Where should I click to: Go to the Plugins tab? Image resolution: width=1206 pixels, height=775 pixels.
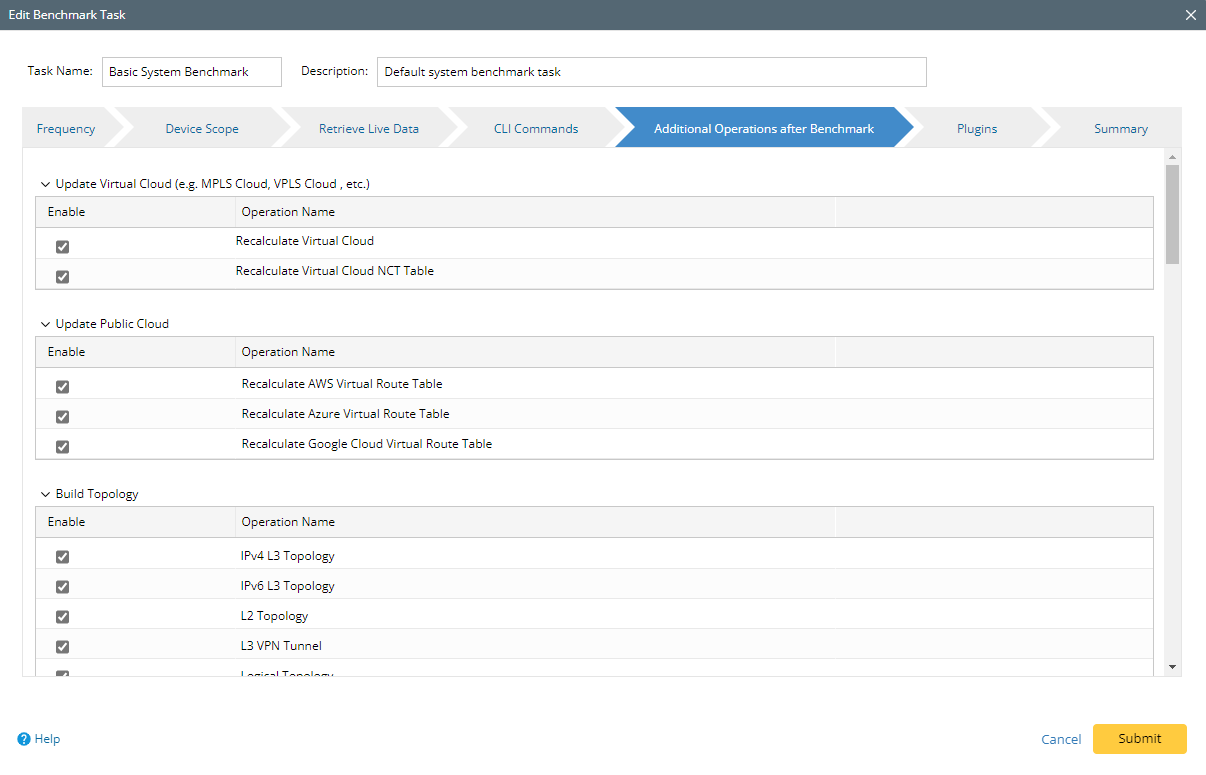coord(976,128)
